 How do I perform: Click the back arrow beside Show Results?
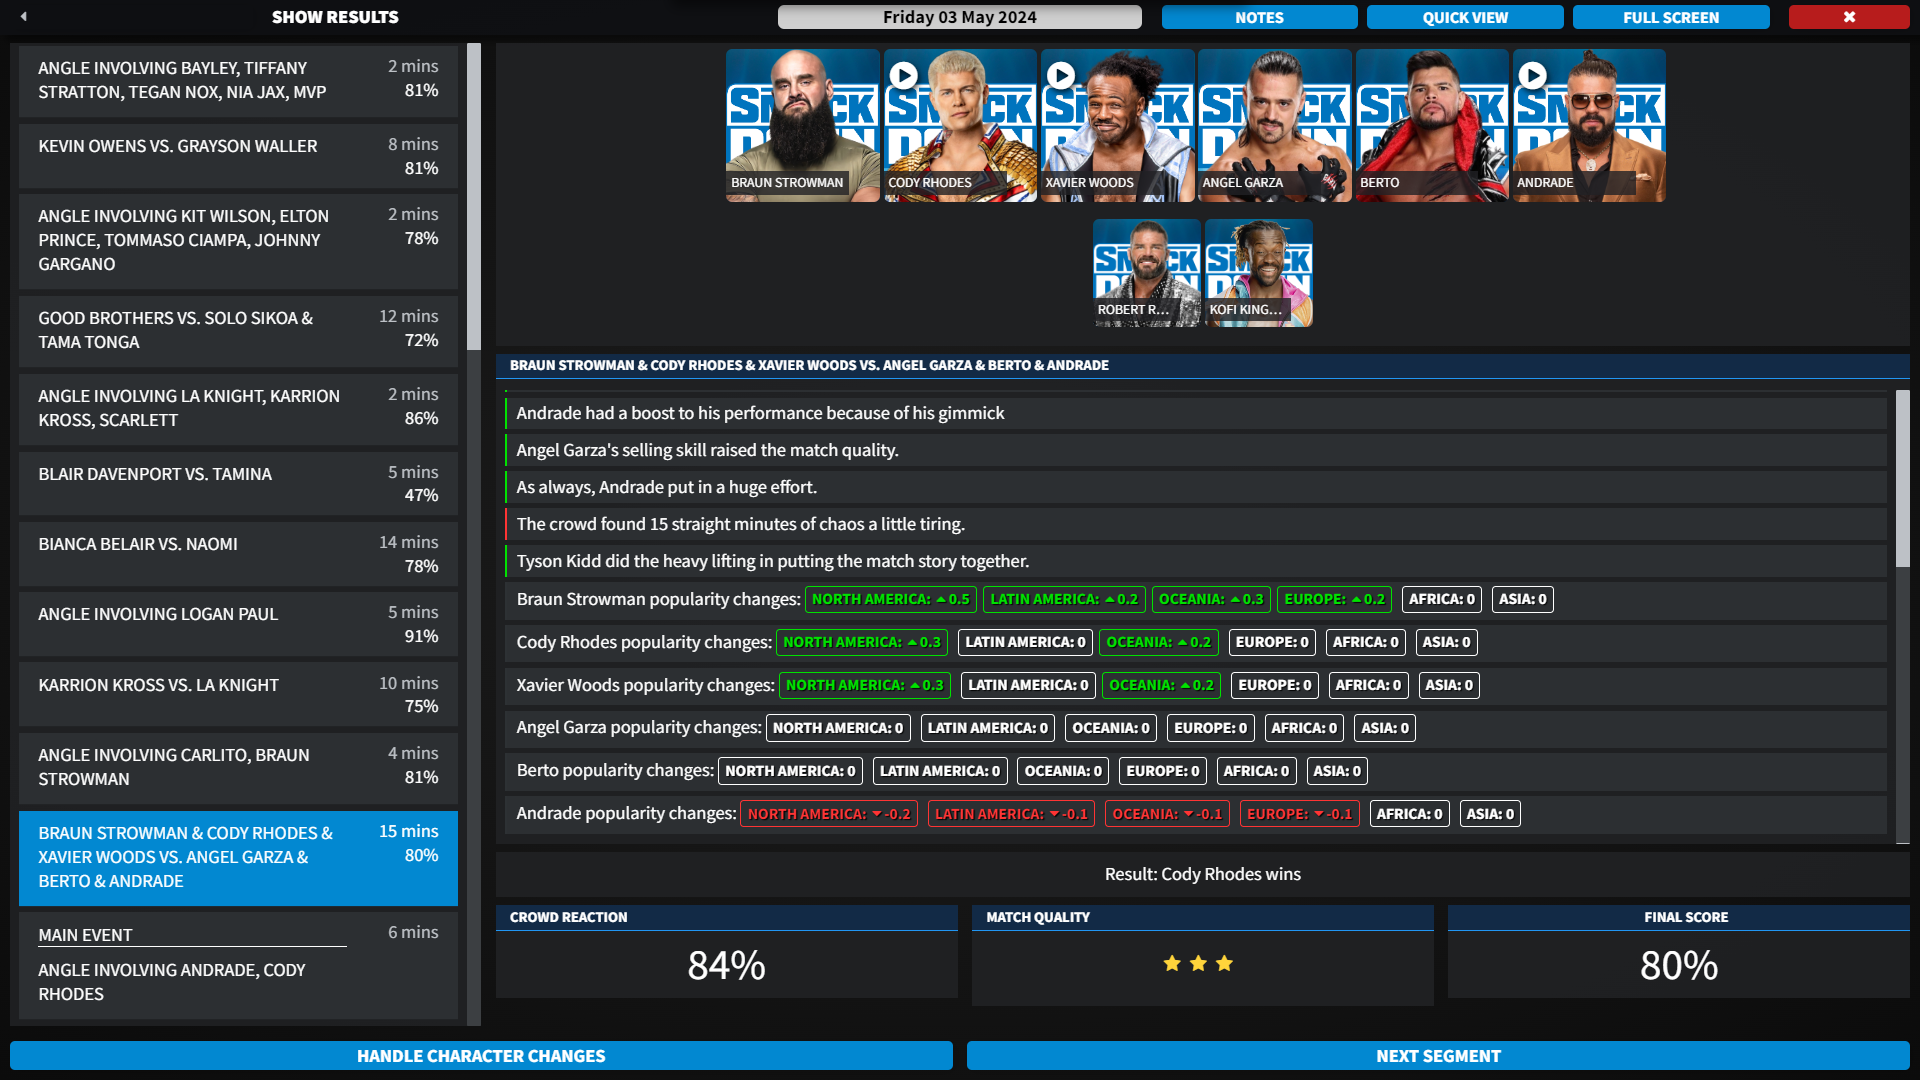(x=24, y=16)
